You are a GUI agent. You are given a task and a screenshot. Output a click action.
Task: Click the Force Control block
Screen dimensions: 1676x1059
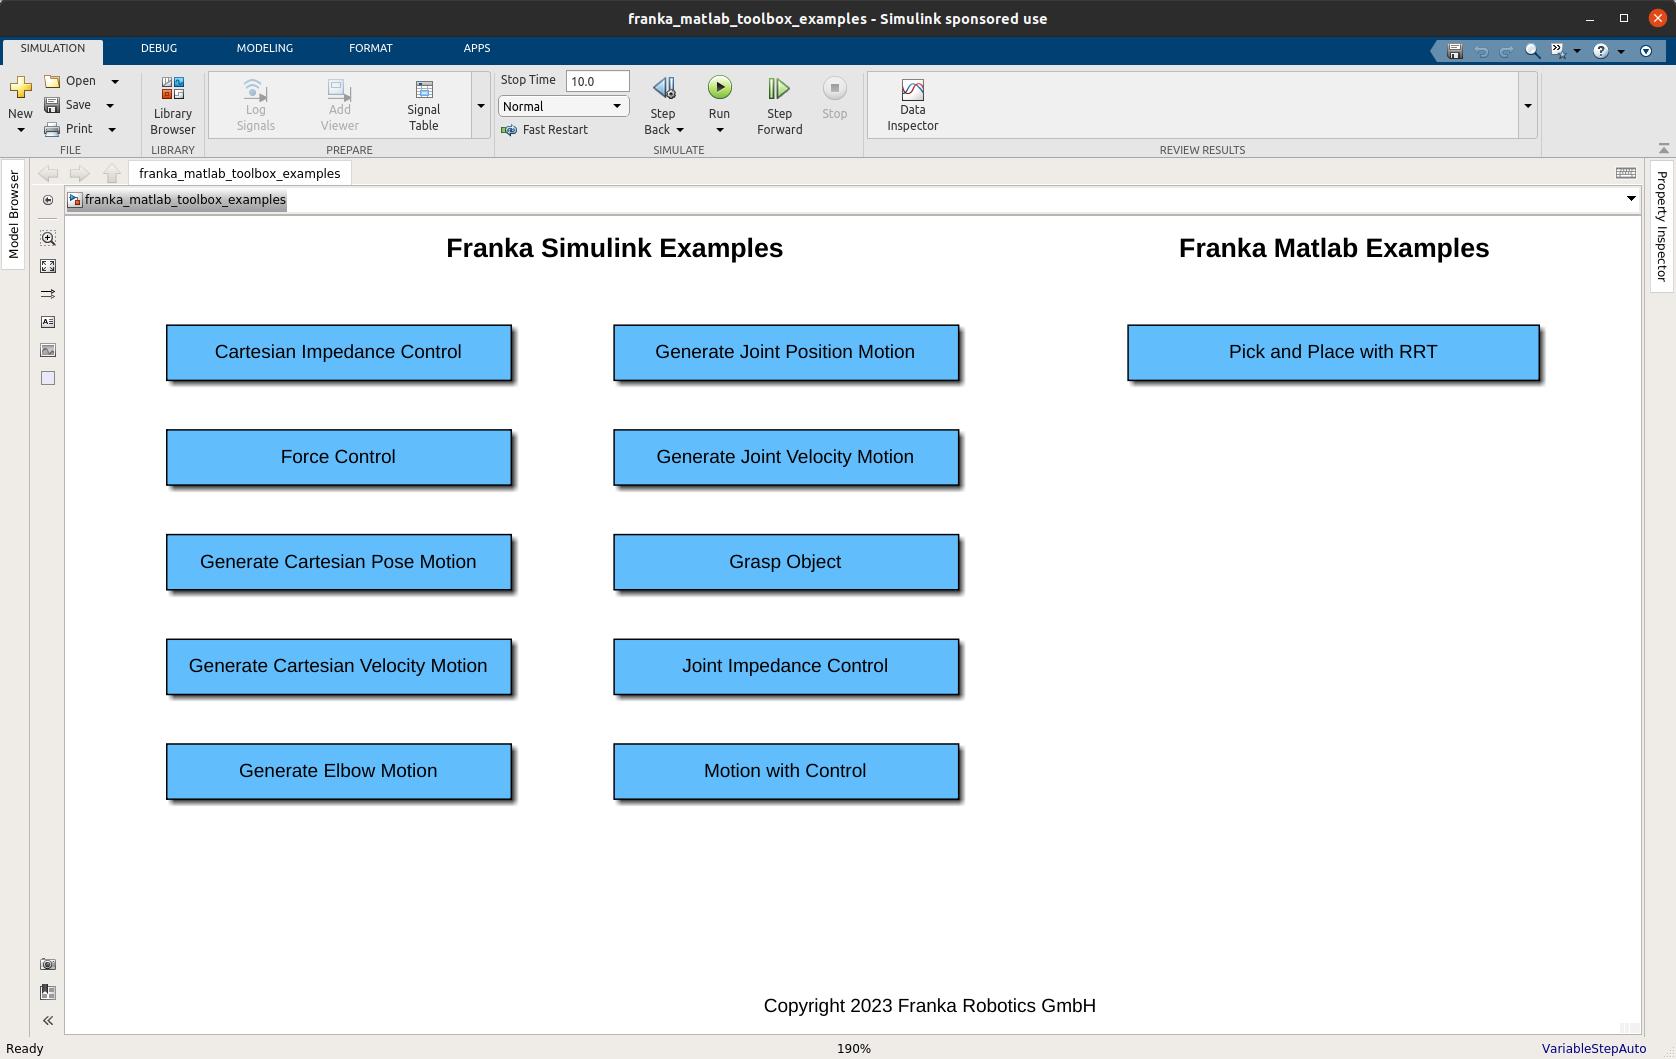click(x=339, y=457)
